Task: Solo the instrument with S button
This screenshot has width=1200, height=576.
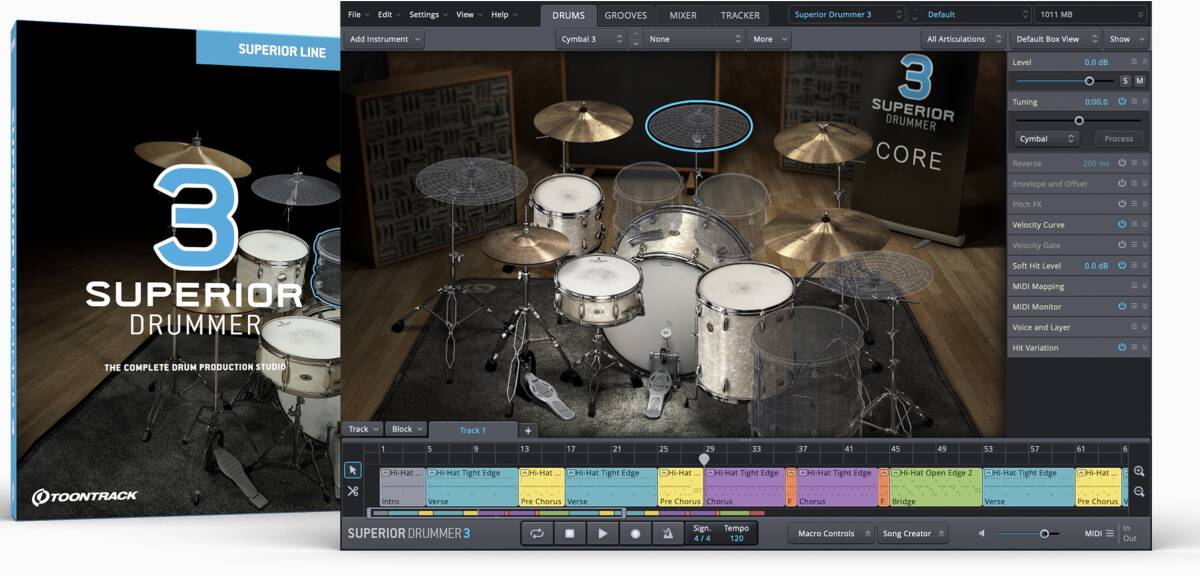Action: 1125,81
